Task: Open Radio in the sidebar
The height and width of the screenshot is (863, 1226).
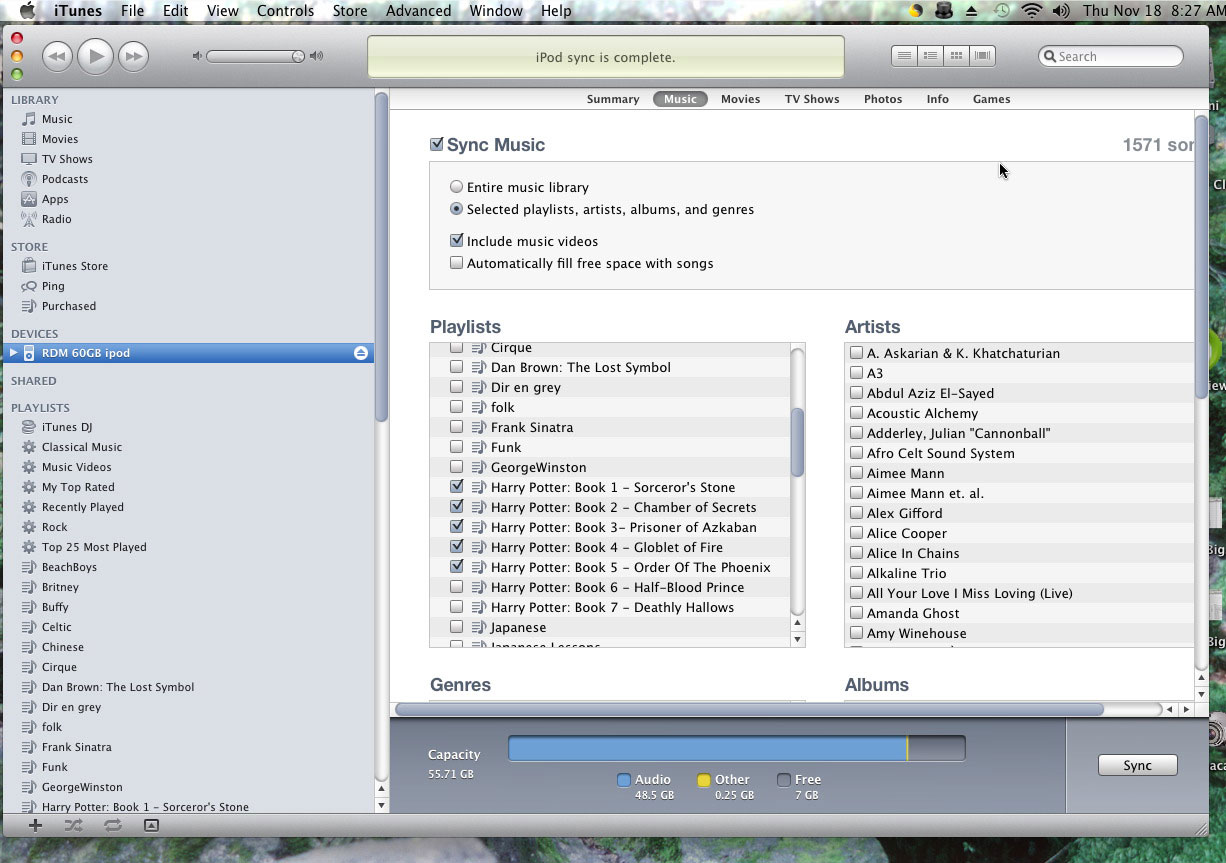Action: point(56,219)
